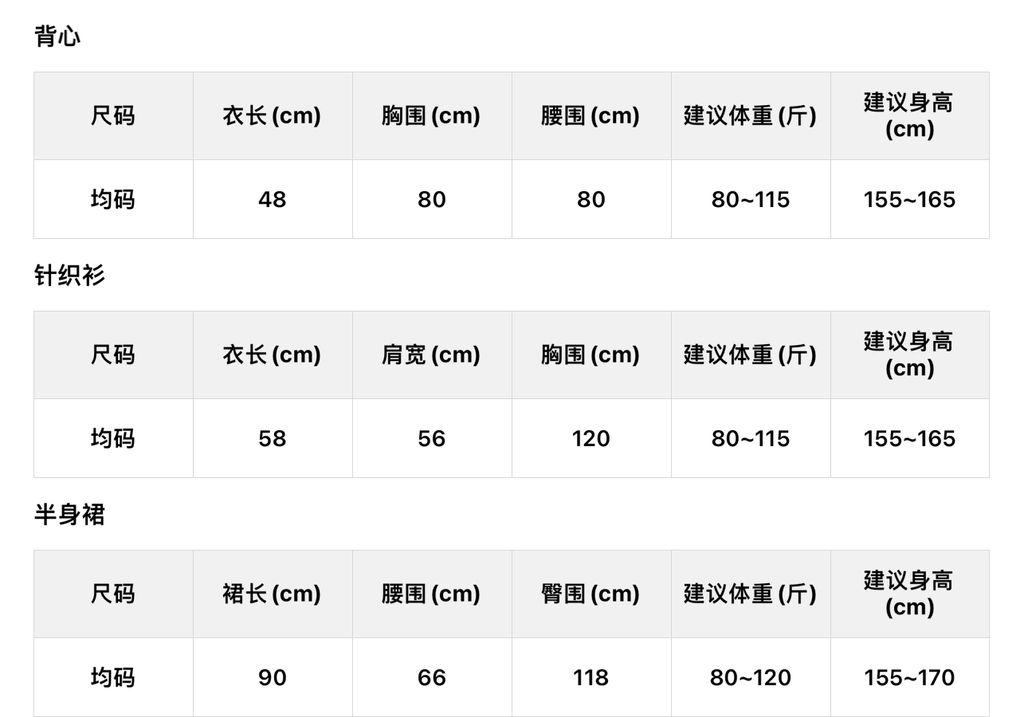Select the 胸围 value 120 cell
The width and height of the screenshot is (1024, 717).
(590, 438)
